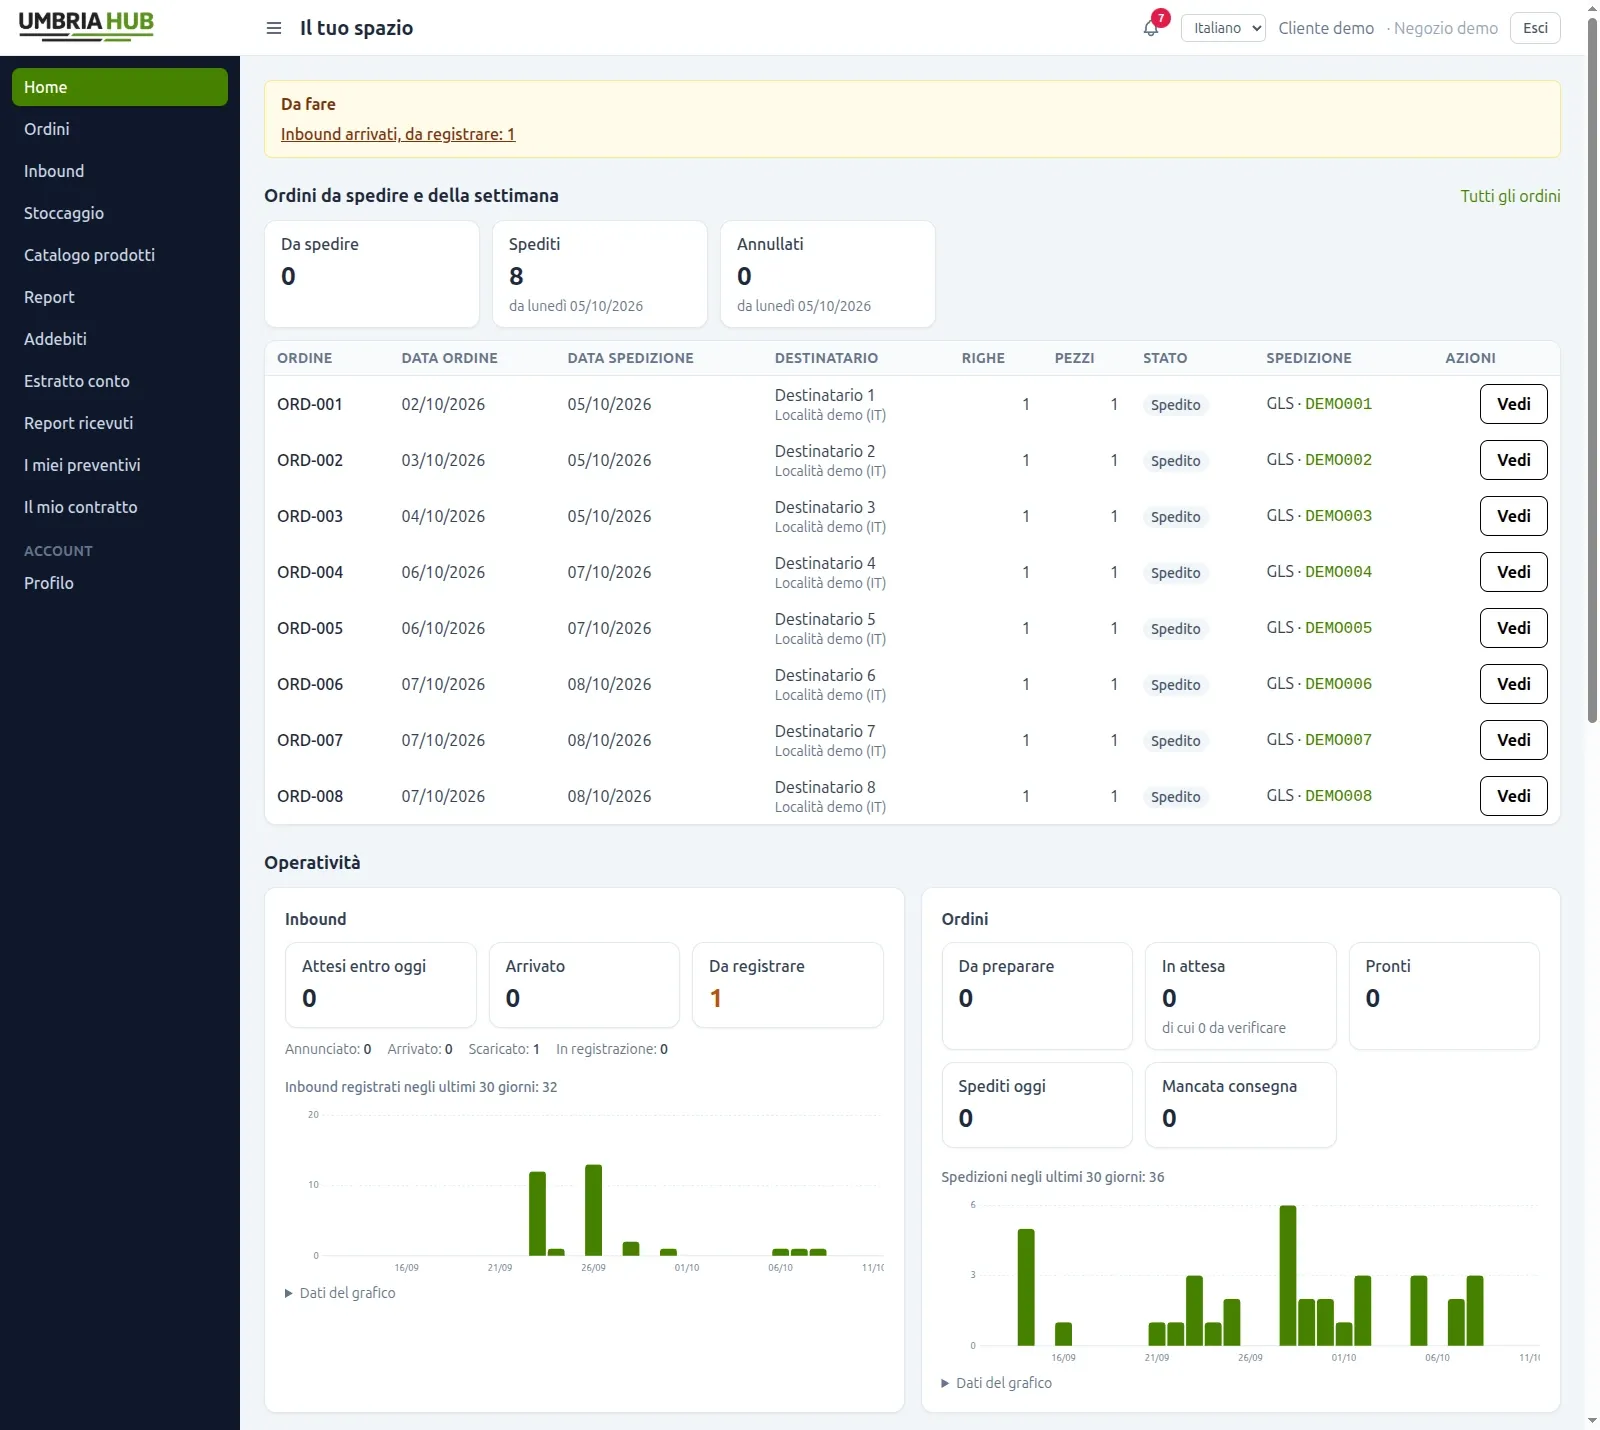Click Vedi for order ORD-005
Image resolution: width=1600 pixels, height=1430 pixels.
pyautogui.click(x=1514, y=628)
